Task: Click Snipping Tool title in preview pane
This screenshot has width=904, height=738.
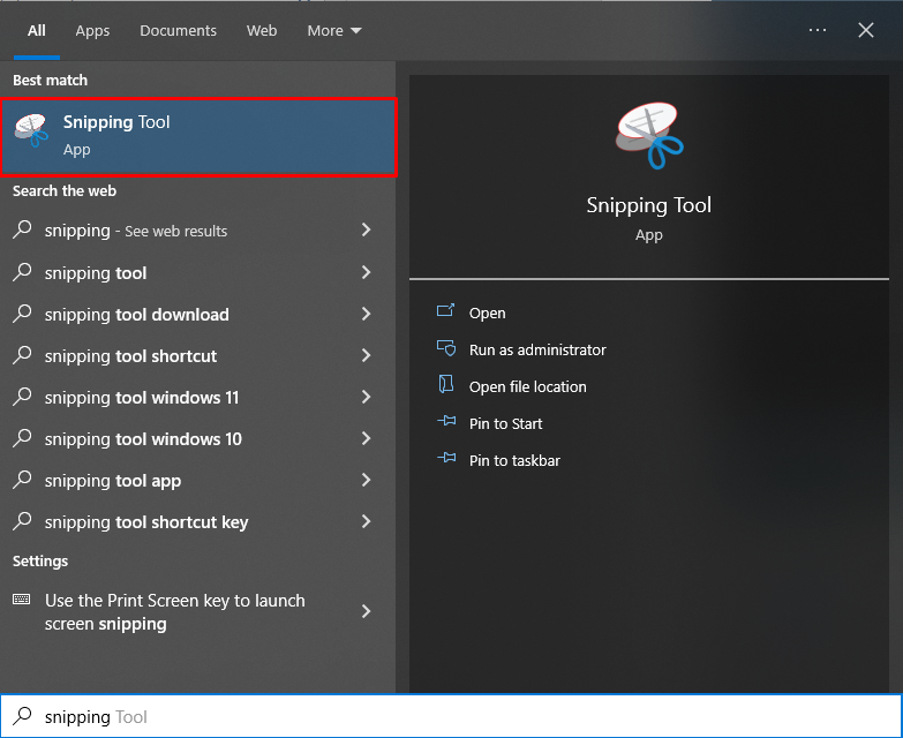Action: pyautogui.click(x=649, y=205)
